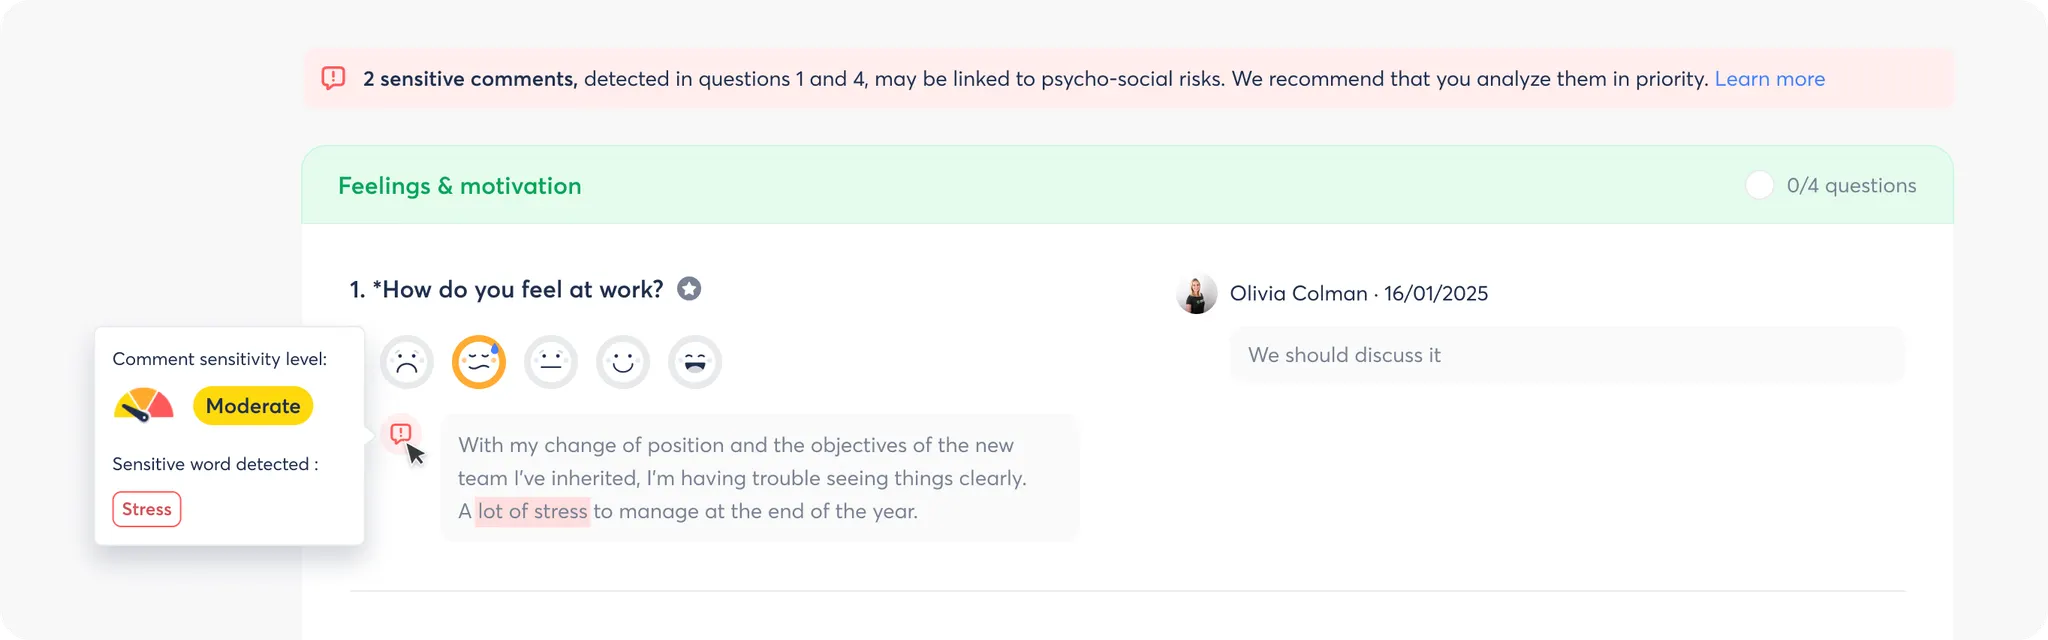The width and height of the screenshot is (2048, 640).
Task: Click the Moderate sensitivity badge
Action: tap(253, 406)
